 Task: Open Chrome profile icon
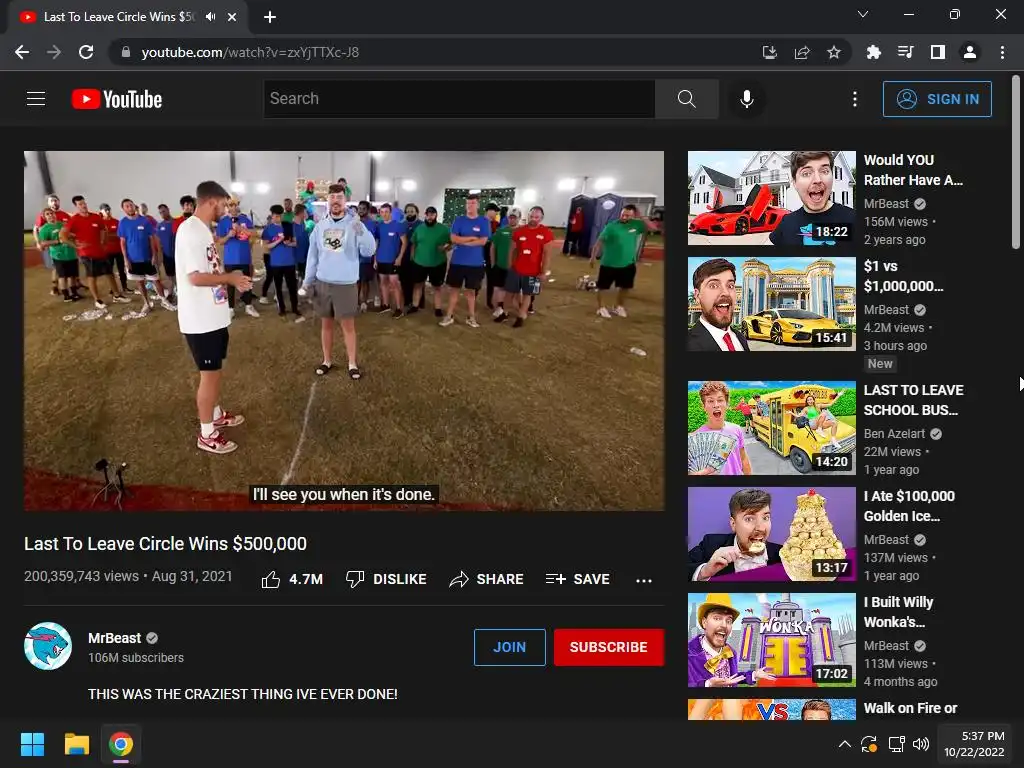pyautogui.click(x=970, y=52)
